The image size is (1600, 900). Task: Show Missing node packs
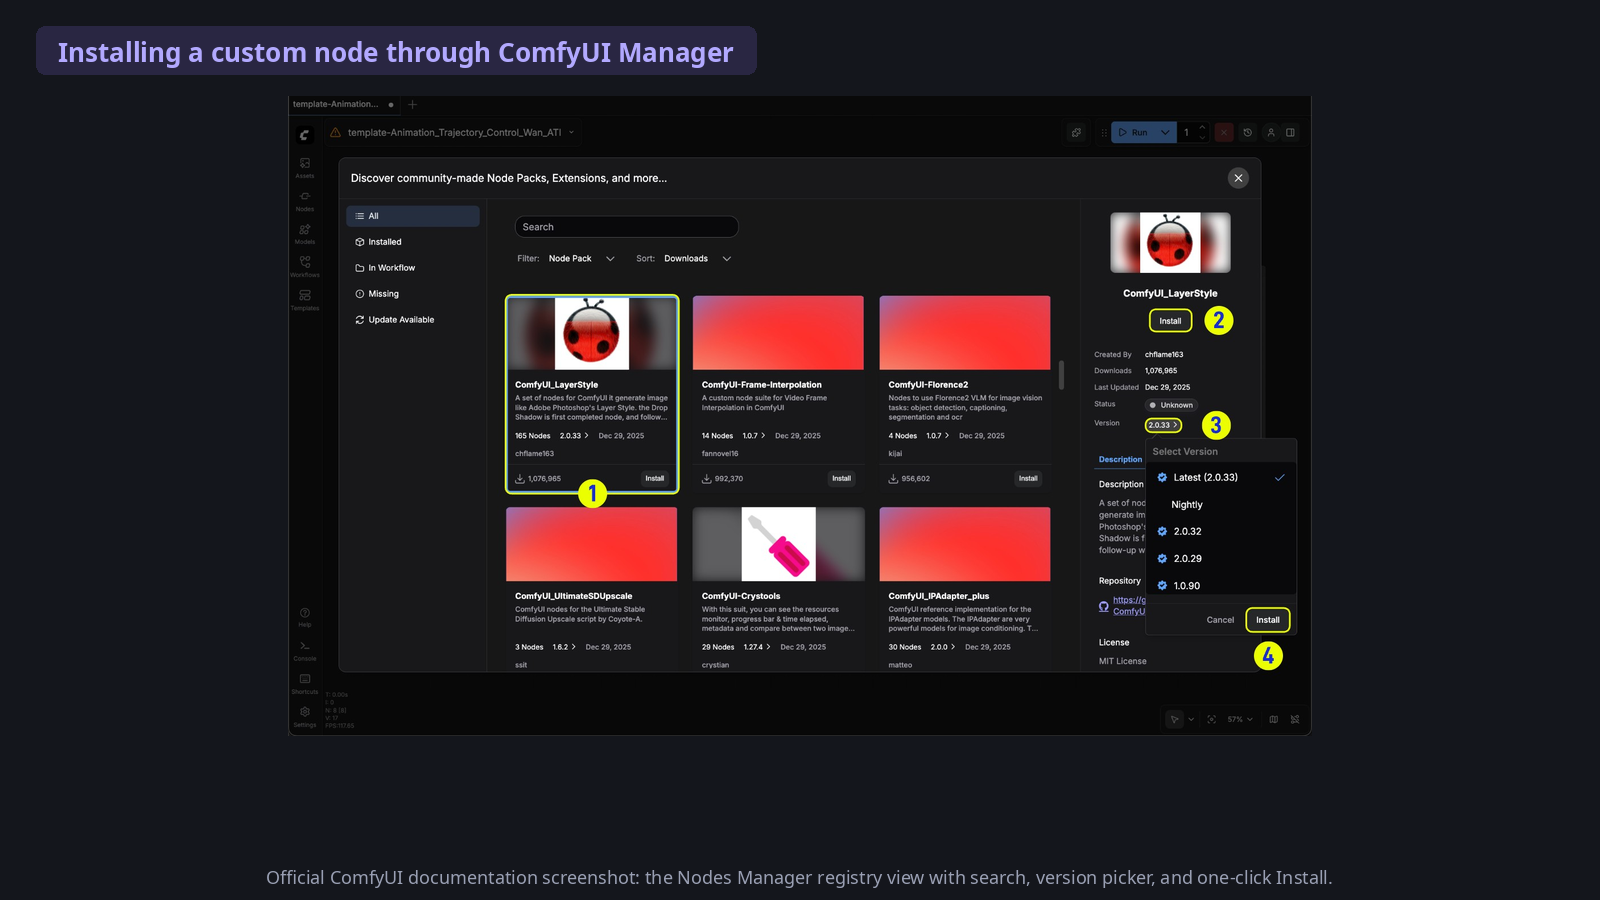coord(413,294)
